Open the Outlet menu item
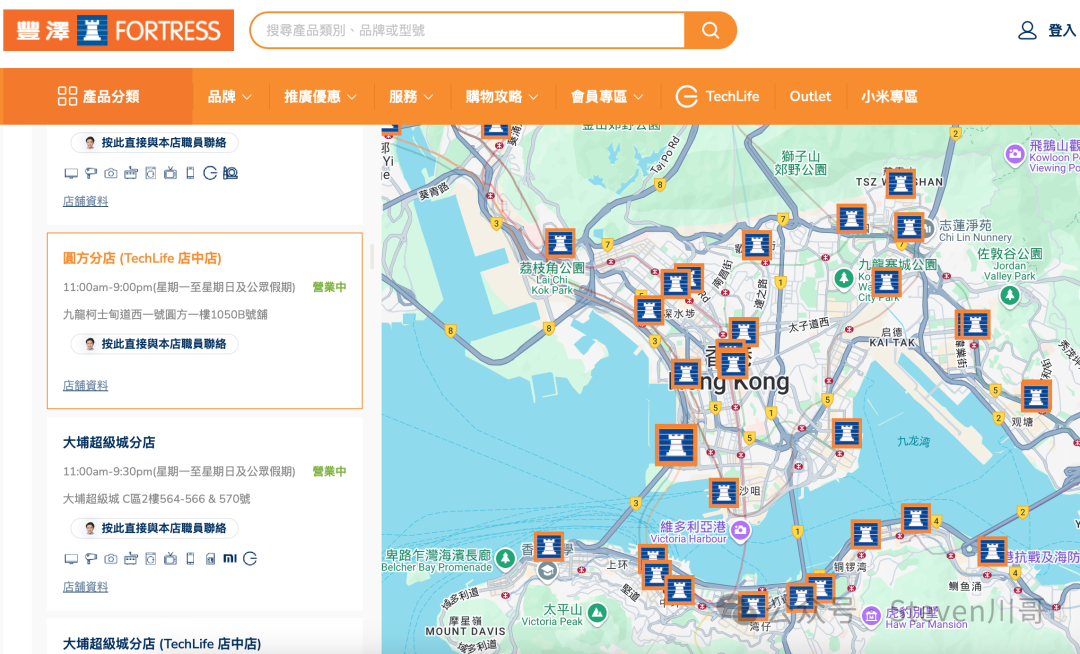This screenshot has height=654, width=1080. click(810, 96)
